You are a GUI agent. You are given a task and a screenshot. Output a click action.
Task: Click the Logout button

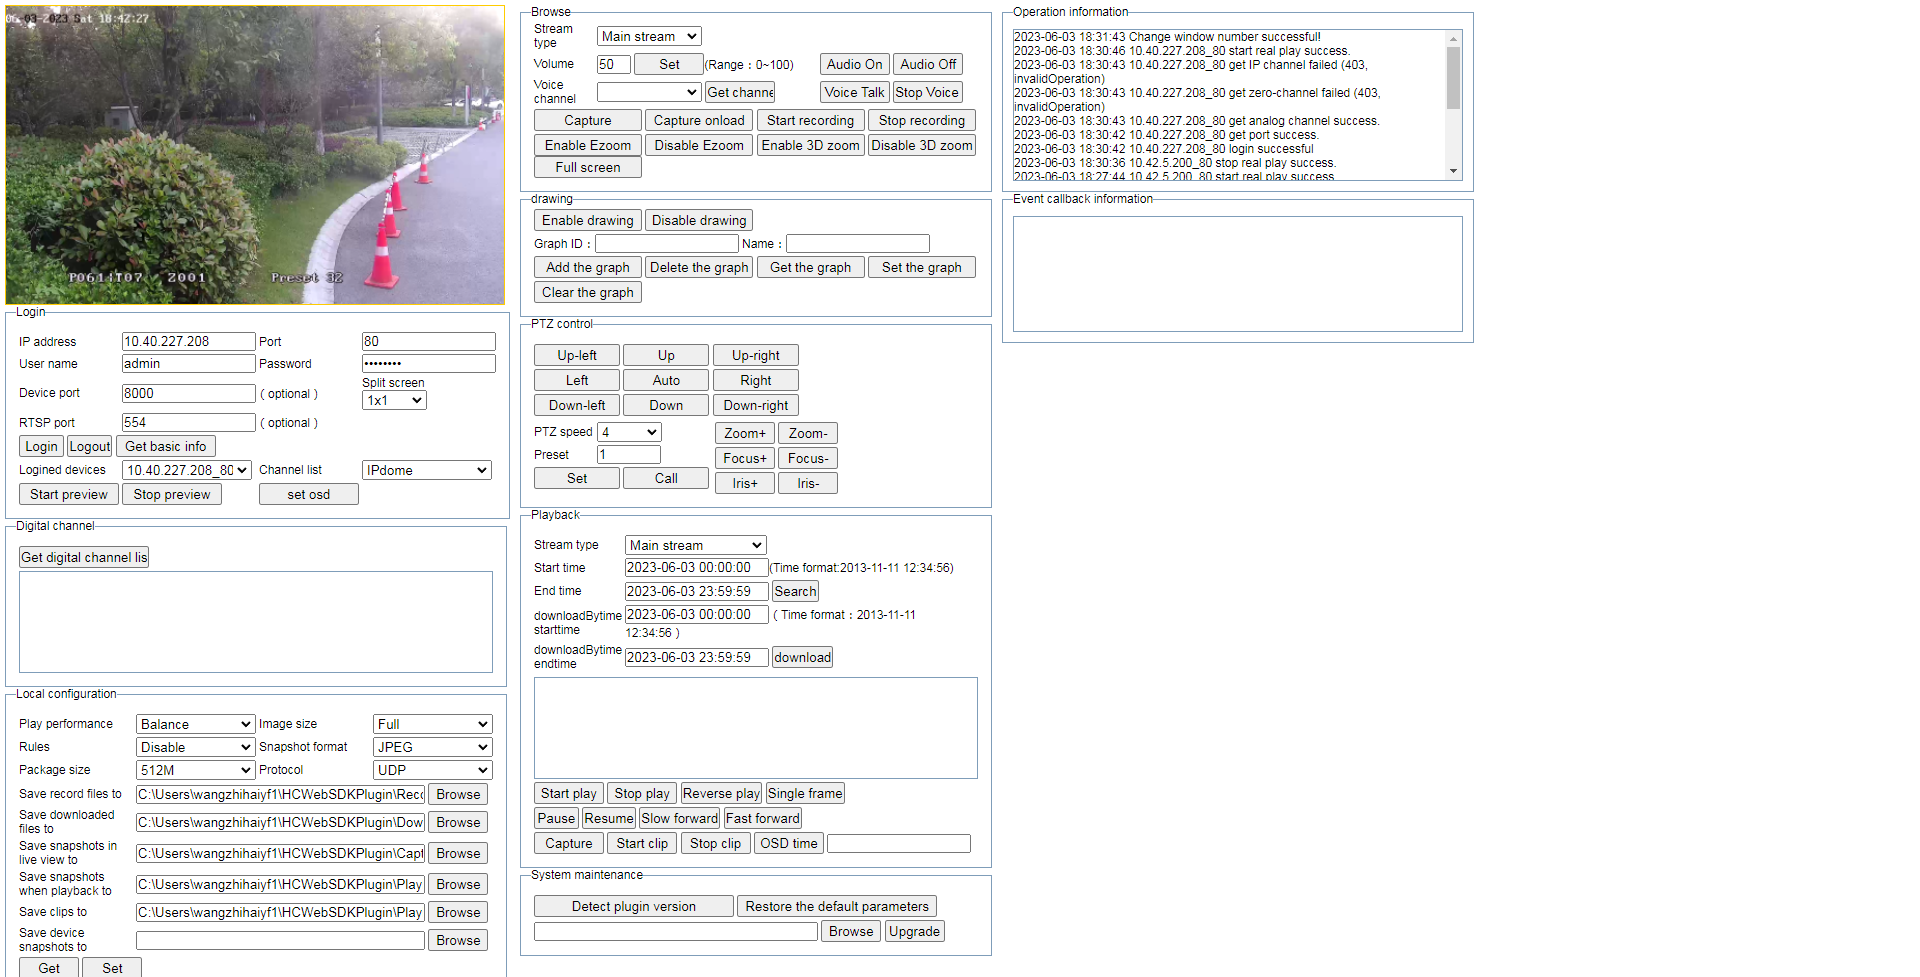(90, 446)
